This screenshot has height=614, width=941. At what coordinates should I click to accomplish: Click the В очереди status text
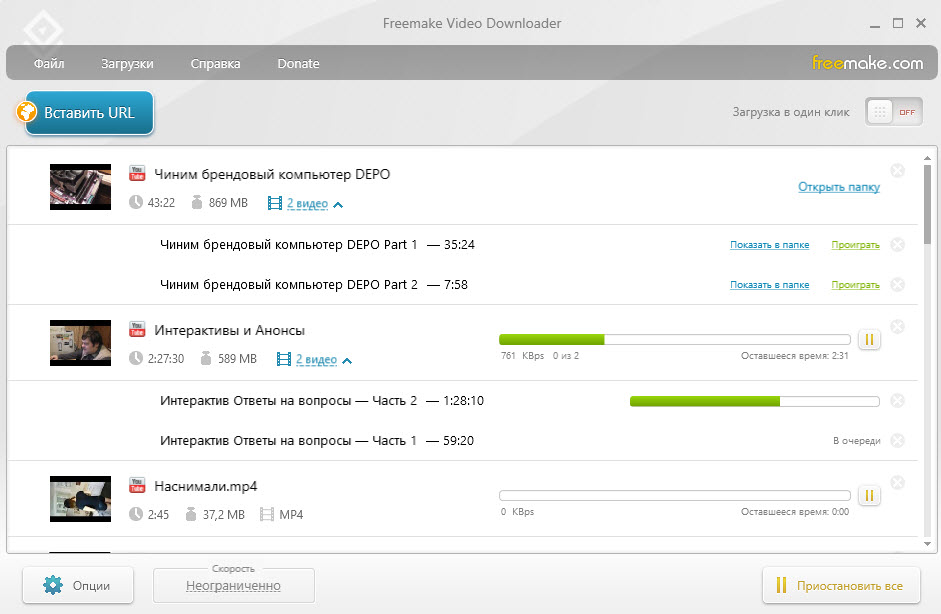click(x=856, y=441)
